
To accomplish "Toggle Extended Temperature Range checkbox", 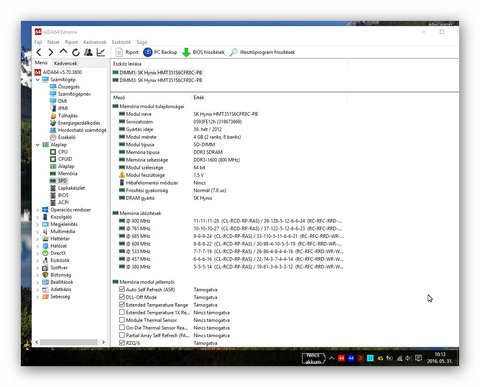I will 122,304.
